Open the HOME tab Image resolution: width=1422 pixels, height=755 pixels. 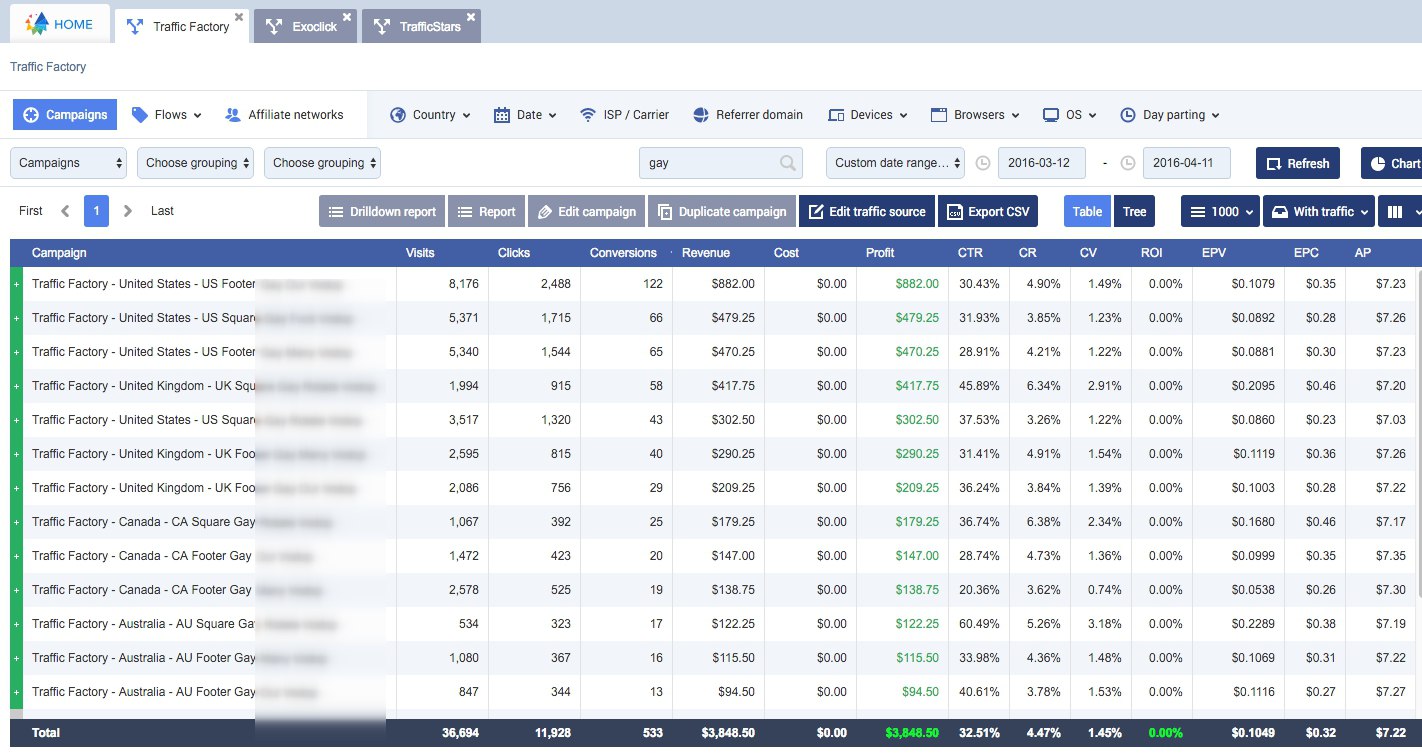coord(60,25)
